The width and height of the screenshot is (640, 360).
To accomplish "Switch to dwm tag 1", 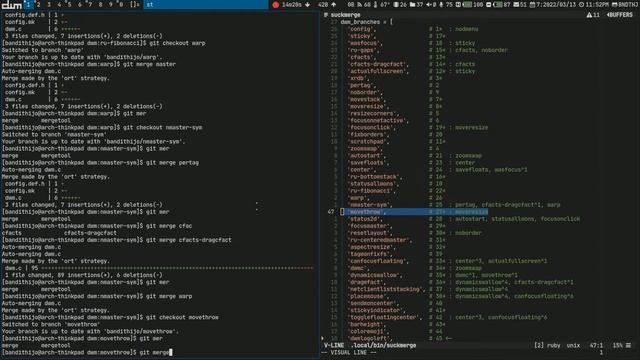I will point(28,4).
